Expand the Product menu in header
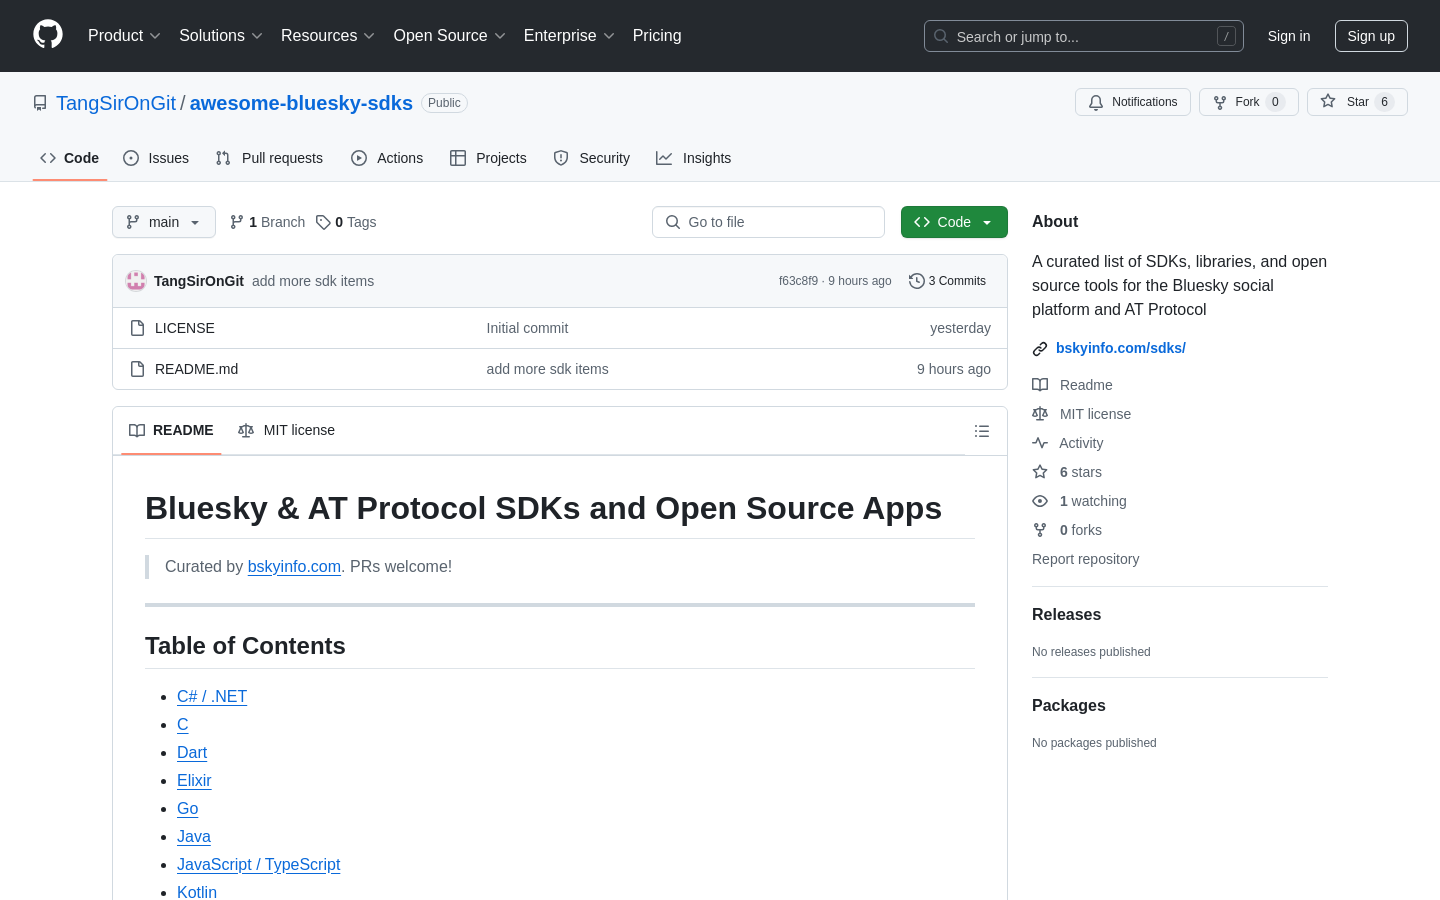 pyautogui.click(x=124, y=36)
